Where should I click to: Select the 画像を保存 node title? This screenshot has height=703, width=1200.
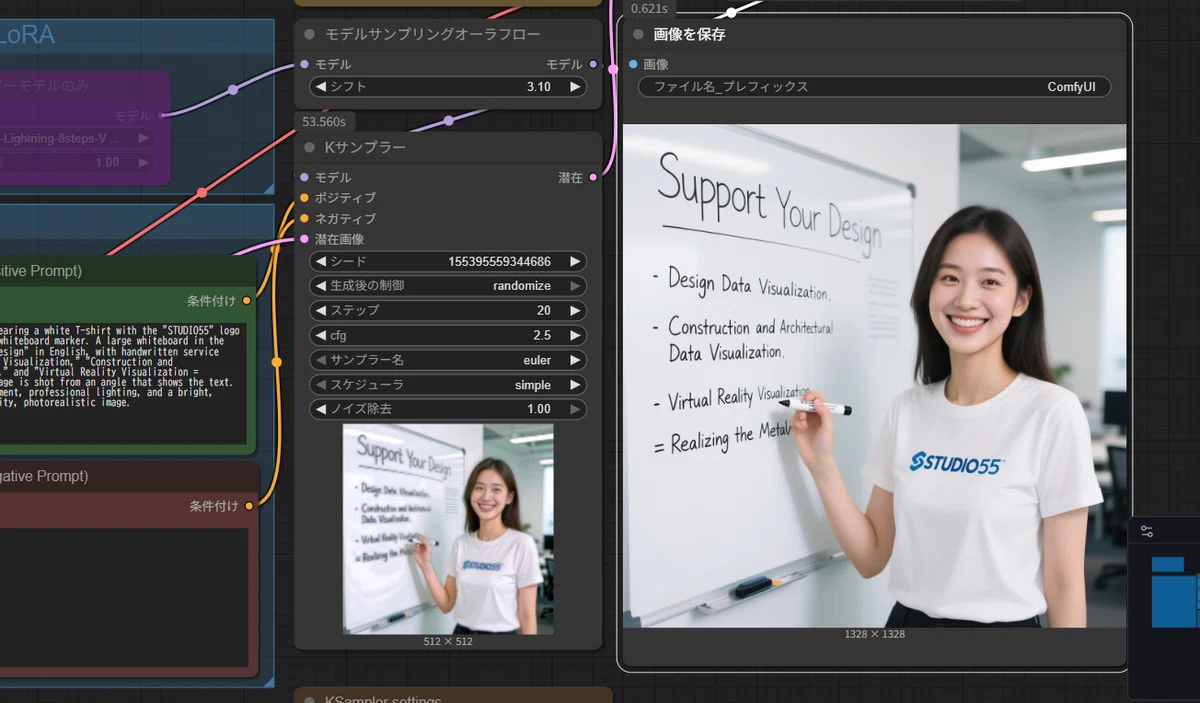click(x=689, y=34)
